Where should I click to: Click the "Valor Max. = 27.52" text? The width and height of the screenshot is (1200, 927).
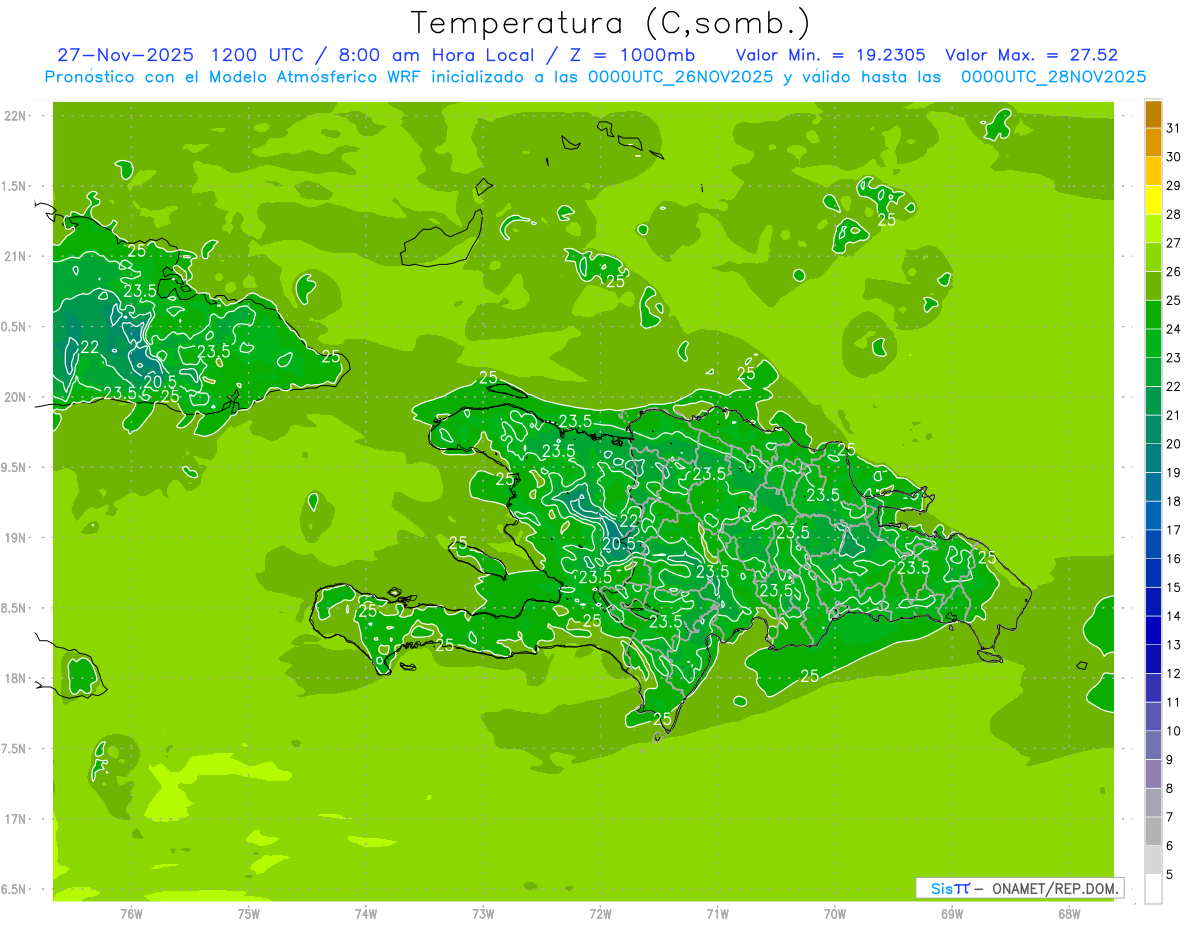[x=1031, y=55]
